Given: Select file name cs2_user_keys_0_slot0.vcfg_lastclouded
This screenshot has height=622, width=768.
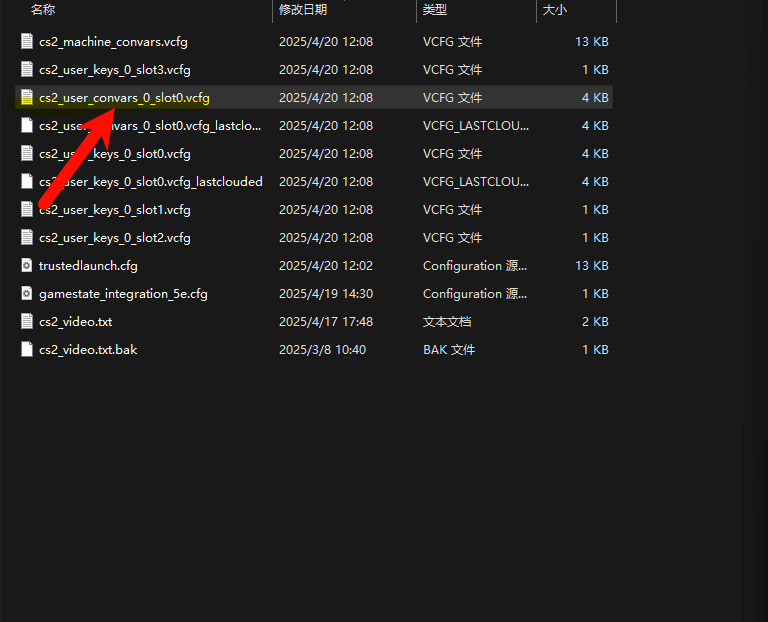Looking at the screenshot, I should click(x=151, y=182).
